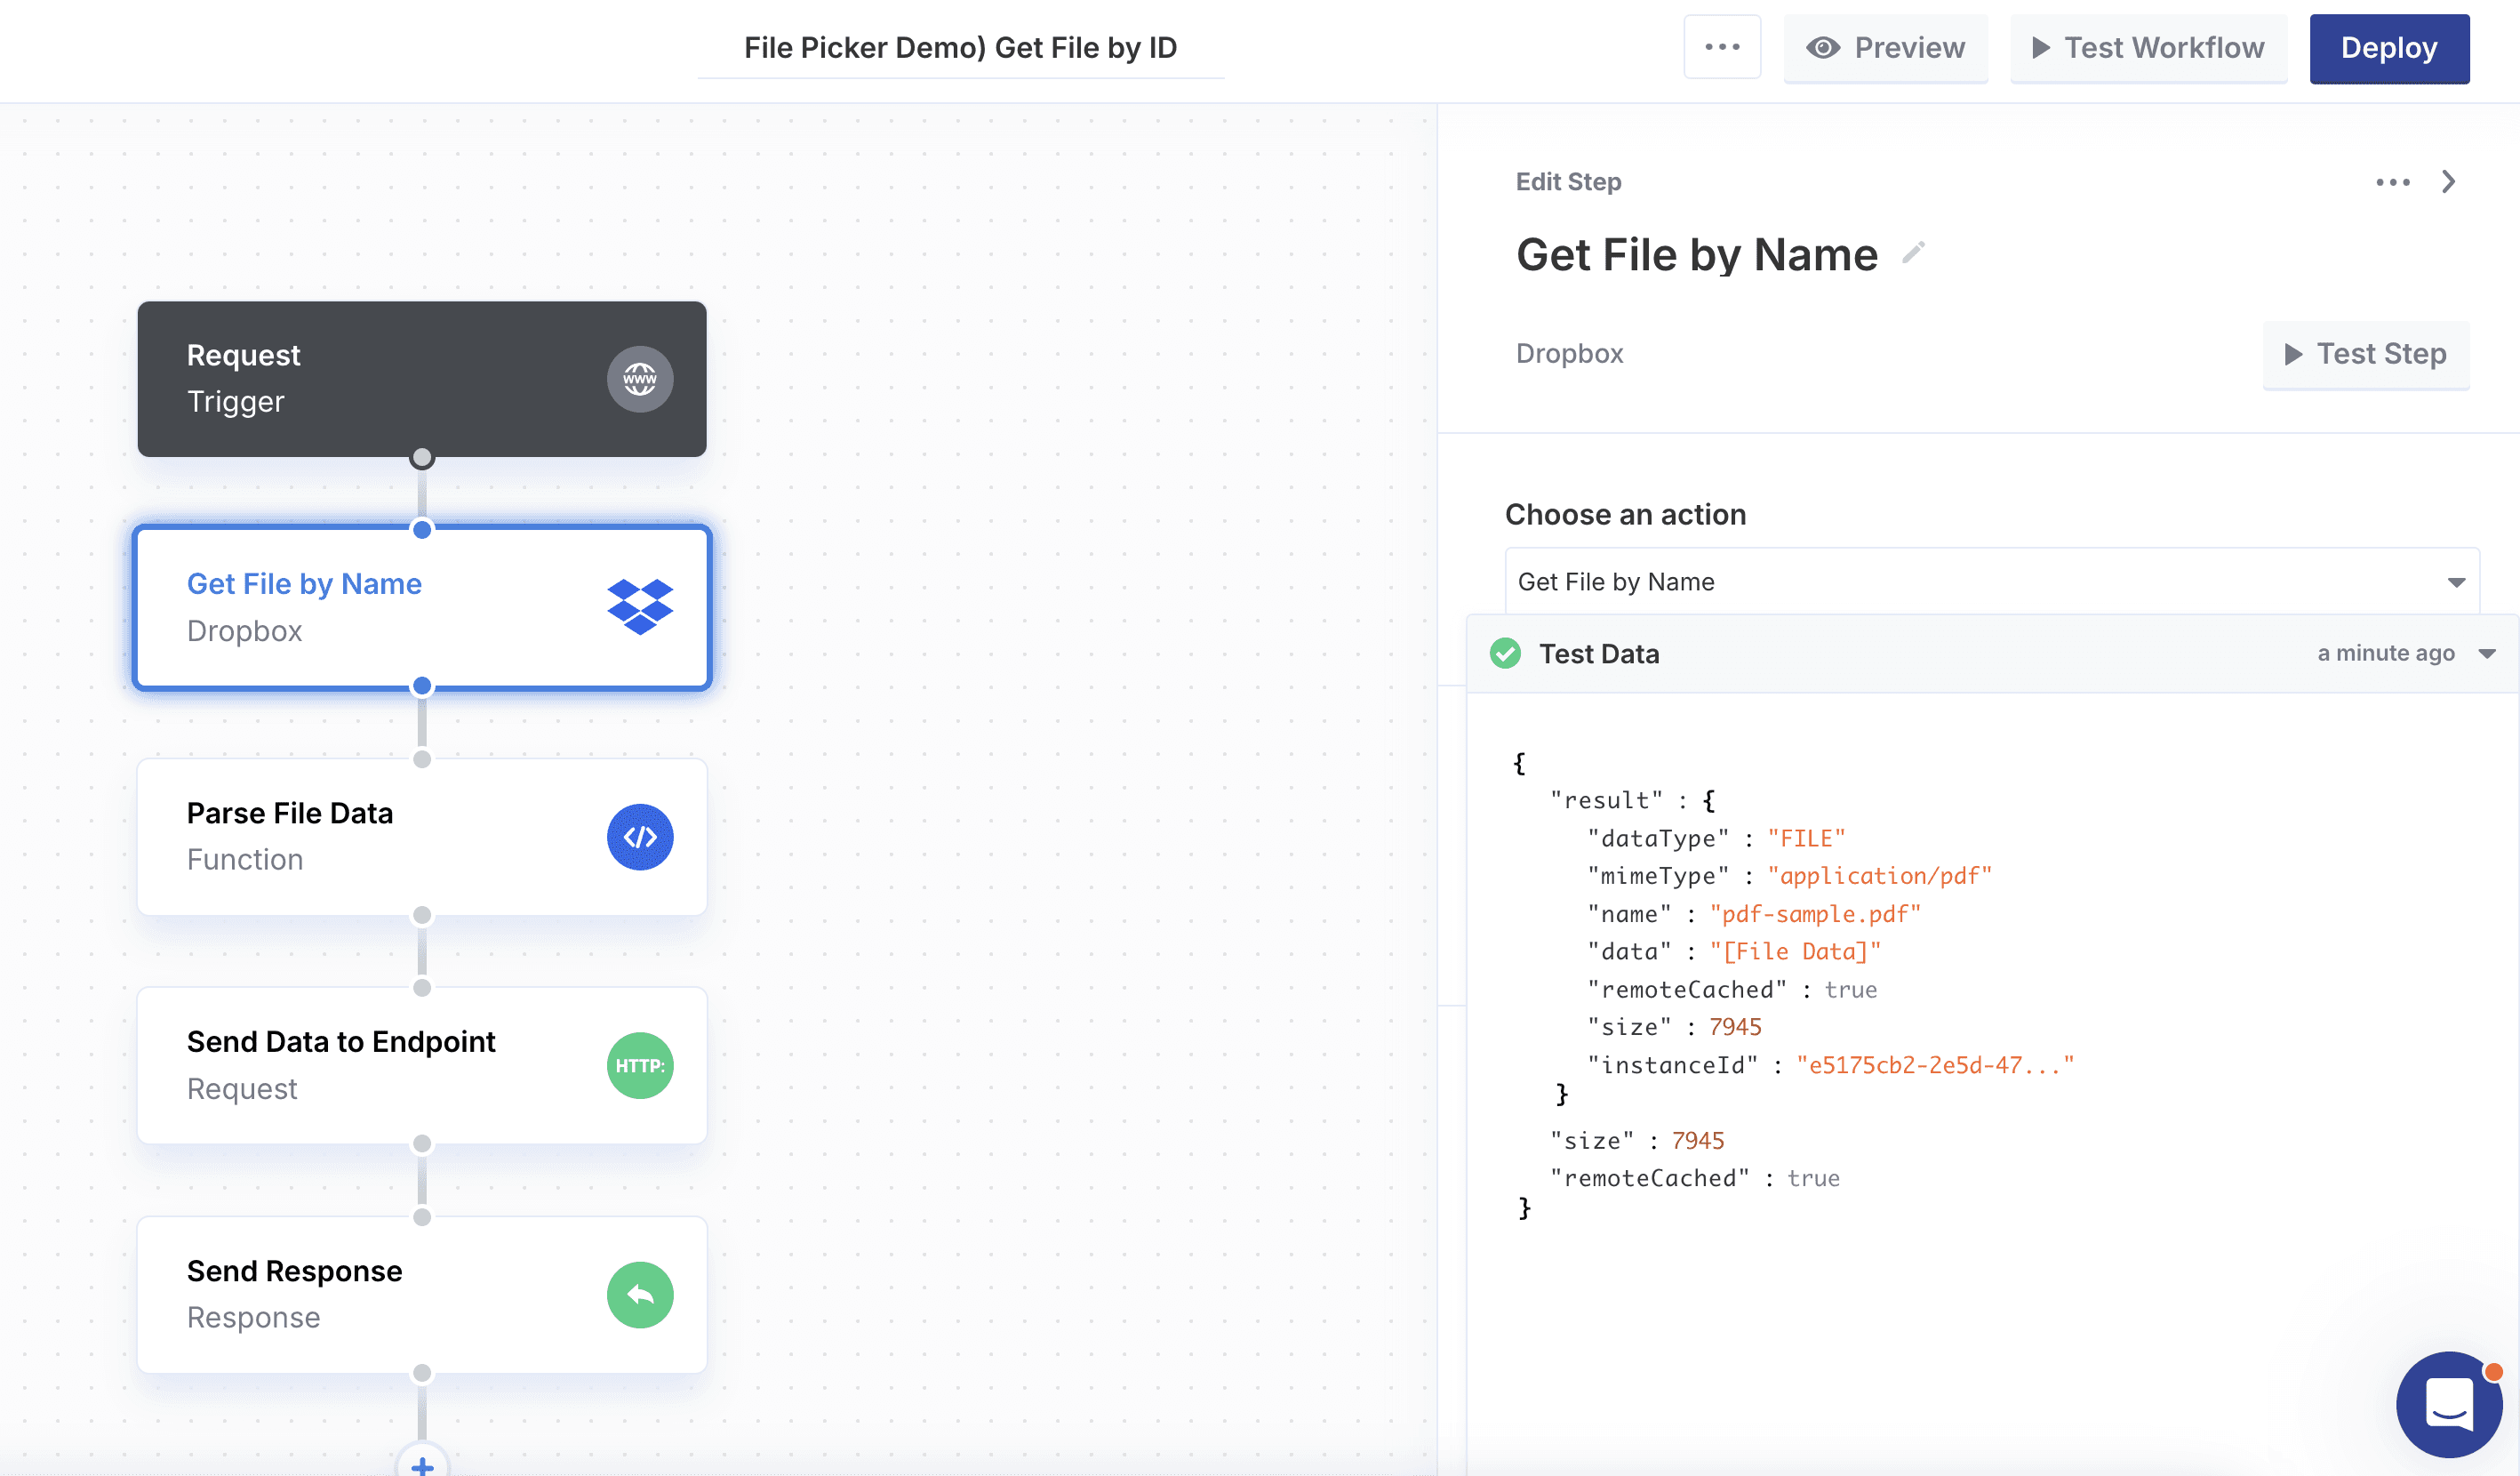2520x1476 pixels.
Task: Open the chat support bubble
Action: pyautogui.click(x=2448, y=1404)
